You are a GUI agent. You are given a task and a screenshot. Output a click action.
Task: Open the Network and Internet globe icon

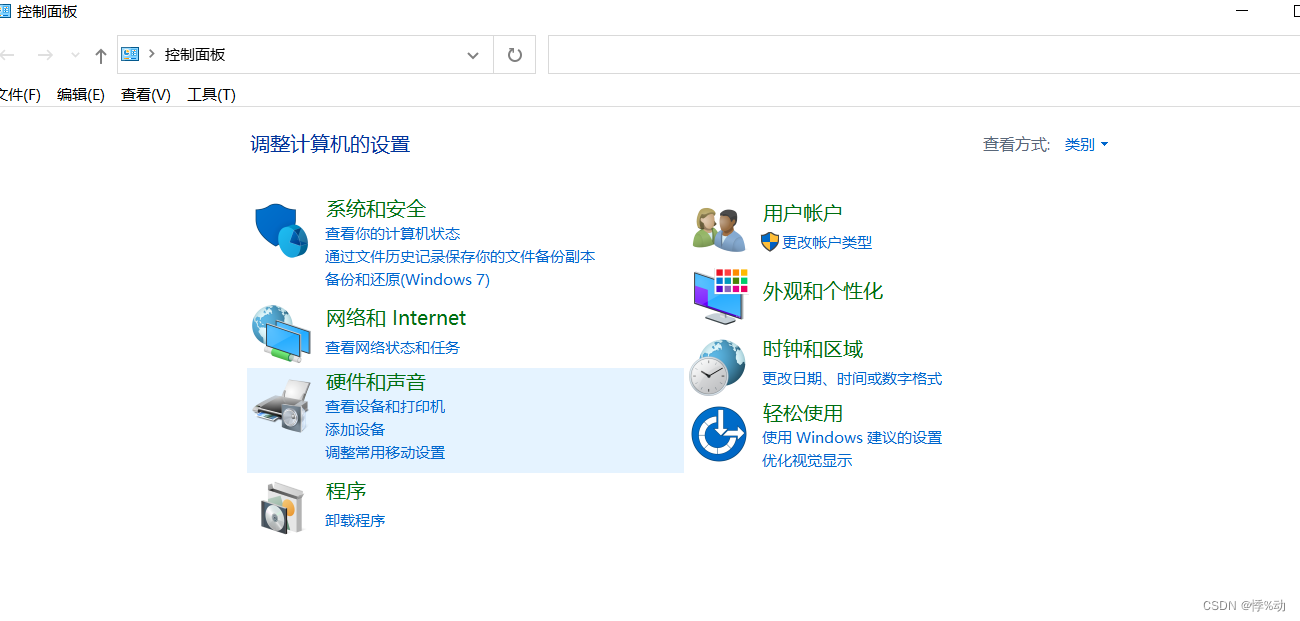tap(279, 334)
